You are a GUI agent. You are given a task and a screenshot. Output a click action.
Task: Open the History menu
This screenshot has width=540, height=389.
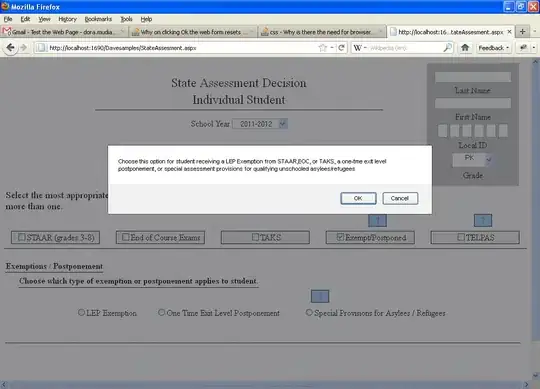point(67,19)
